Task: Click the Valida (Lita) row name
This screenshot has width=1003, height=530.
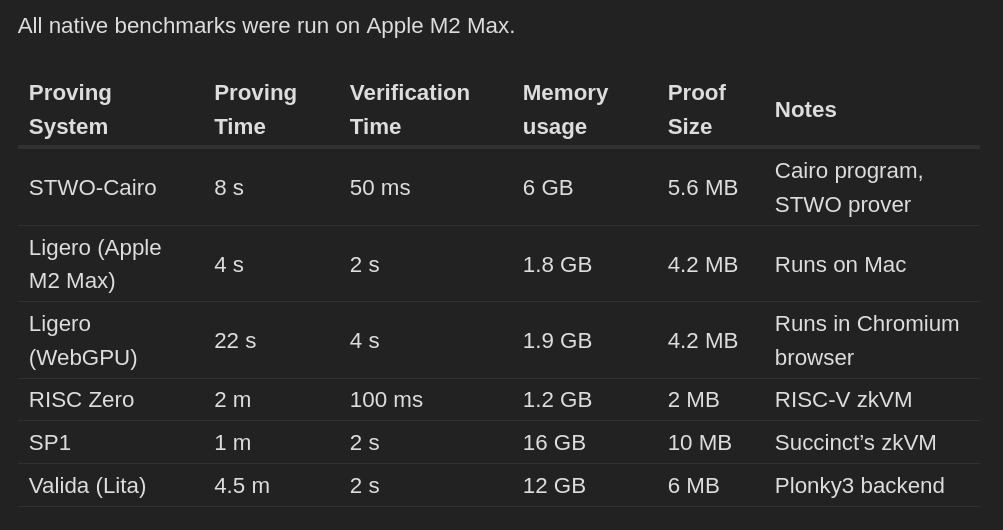Action: [87, 486]
